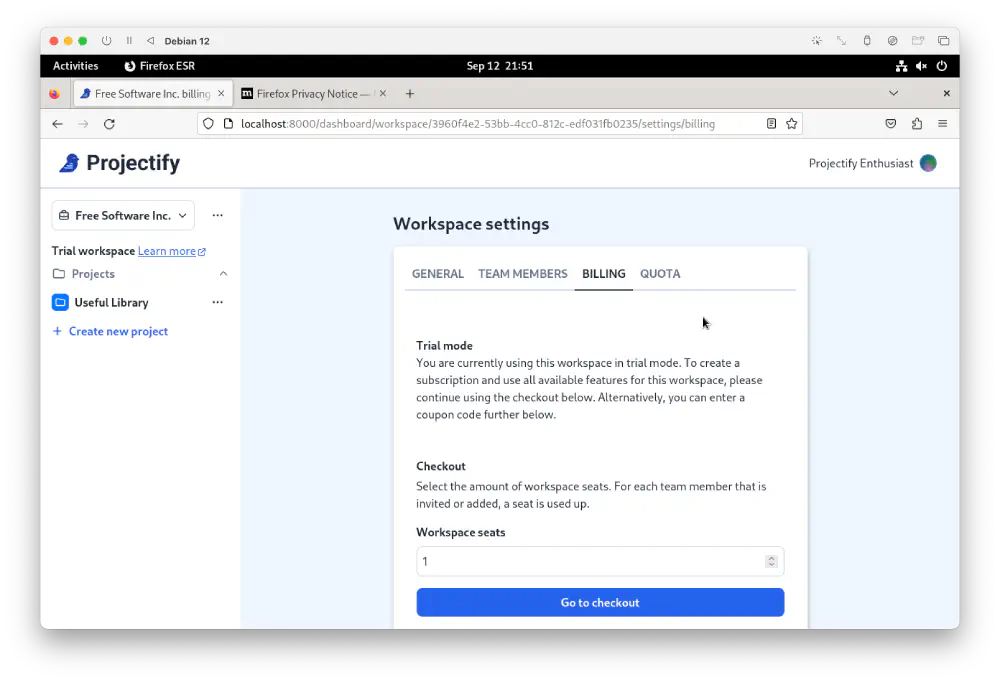Open the ellipsis menu for Useful Library

point(217,302)
